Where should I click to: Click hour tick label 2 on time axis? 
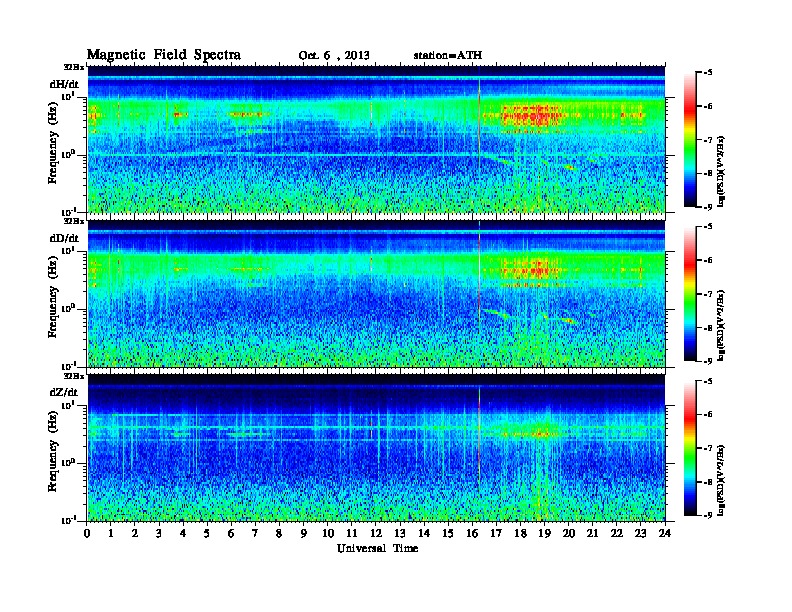click(135, 533)
